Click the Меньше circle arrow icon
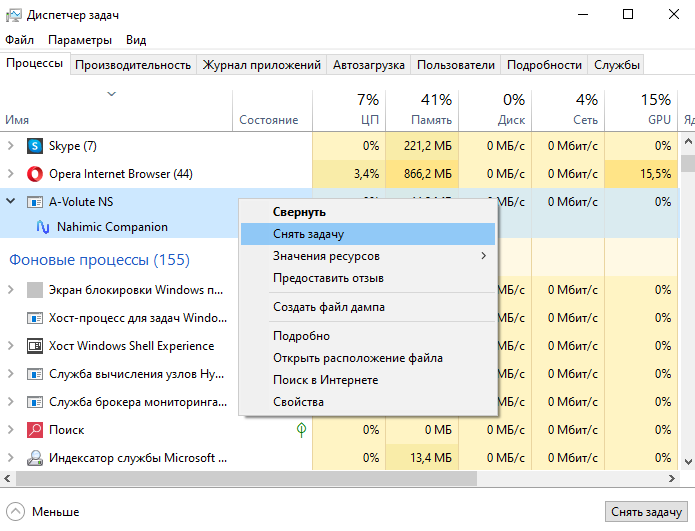This screenshot has height=531, width=695. (x=16, y=511)
